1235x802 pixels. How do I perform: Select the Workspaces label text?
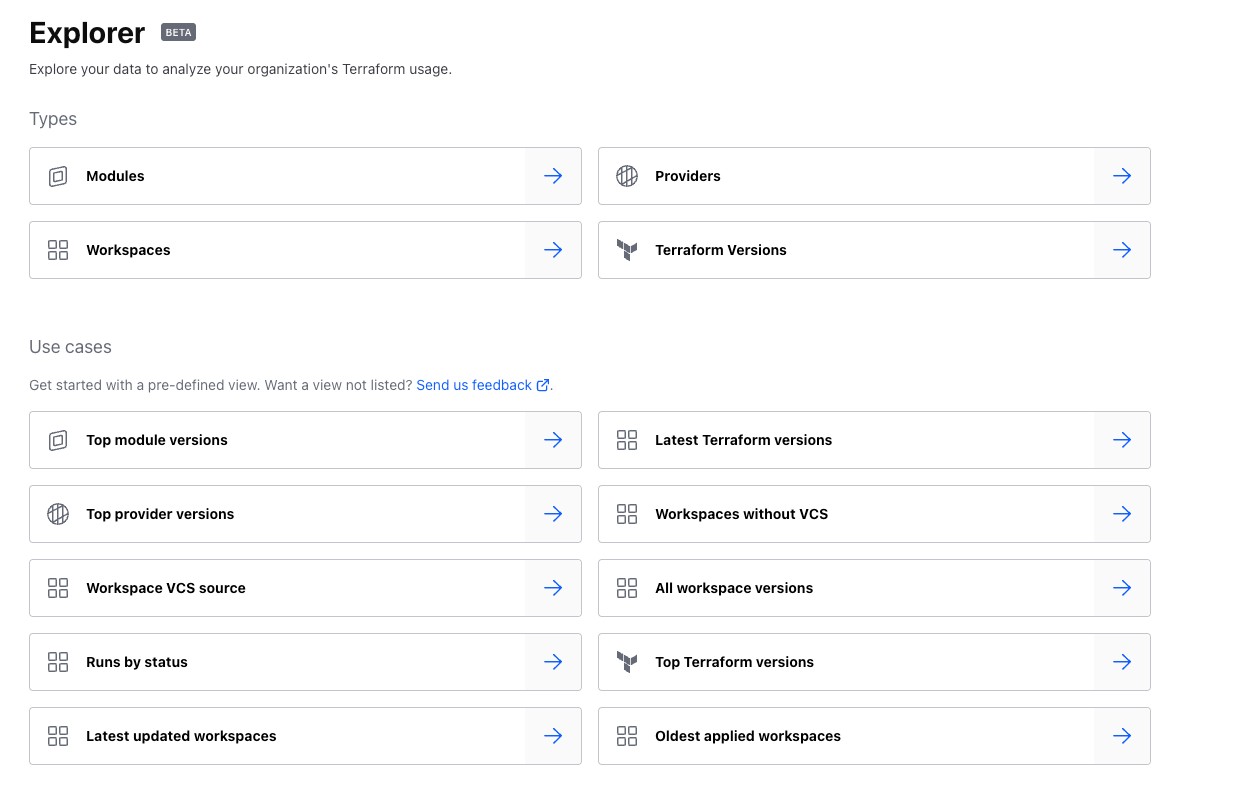coord(128,250)
